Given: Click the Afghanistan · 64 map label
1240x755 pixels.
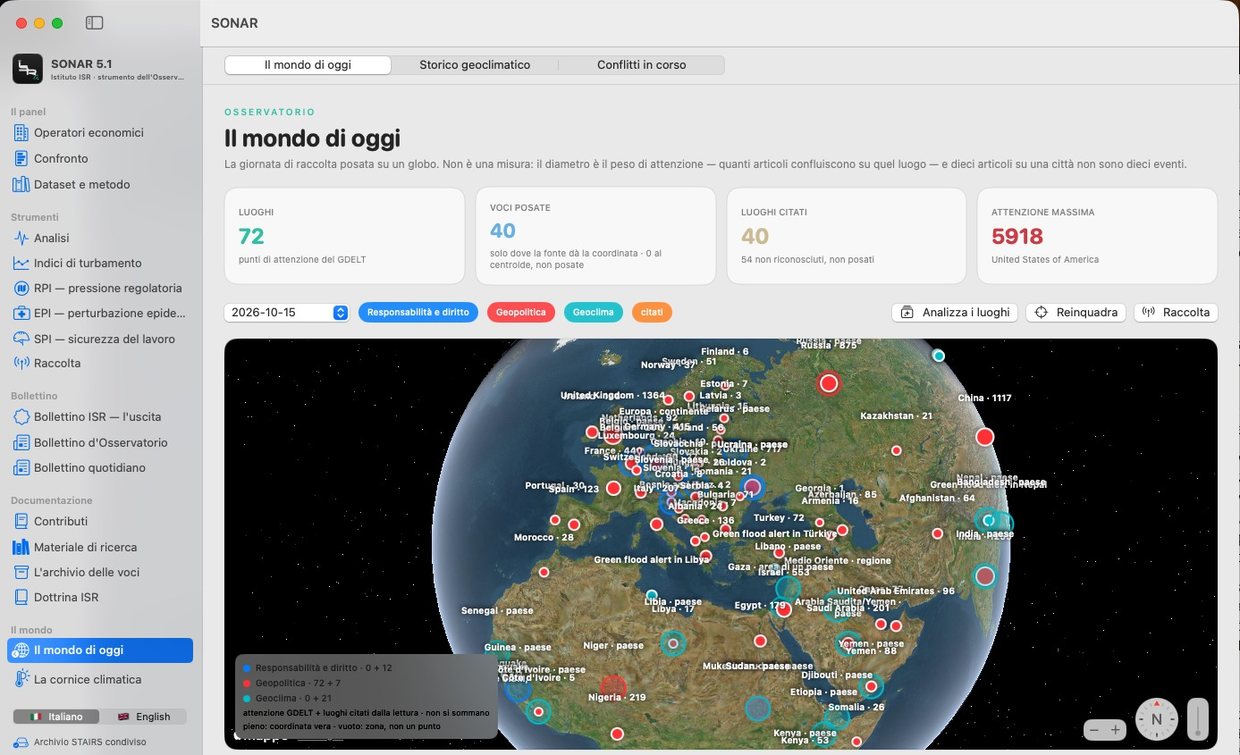Looking at the screenshot, I should [937, 498].
